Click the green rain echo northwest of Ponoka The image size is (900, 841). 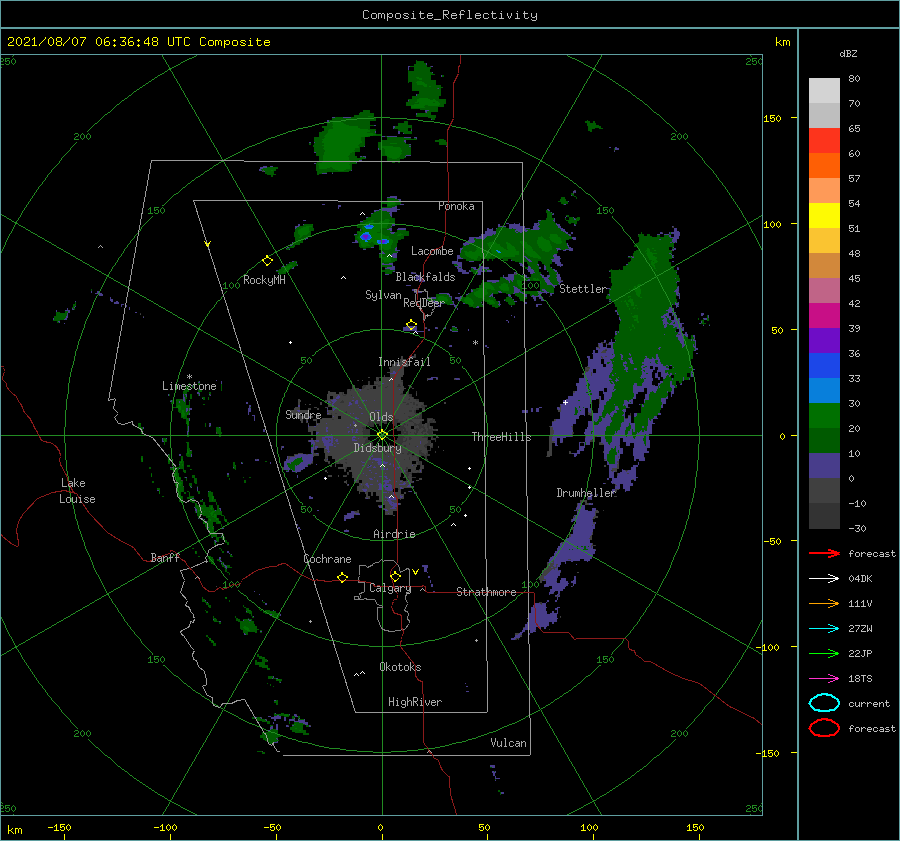pos(342,143)
